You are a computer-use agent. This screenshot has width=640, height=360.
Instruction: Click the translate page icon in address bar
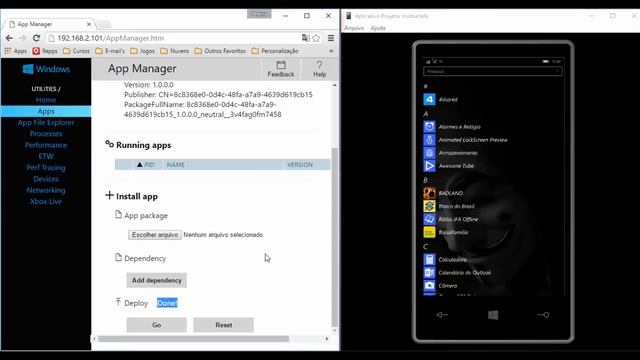point(305,38)
